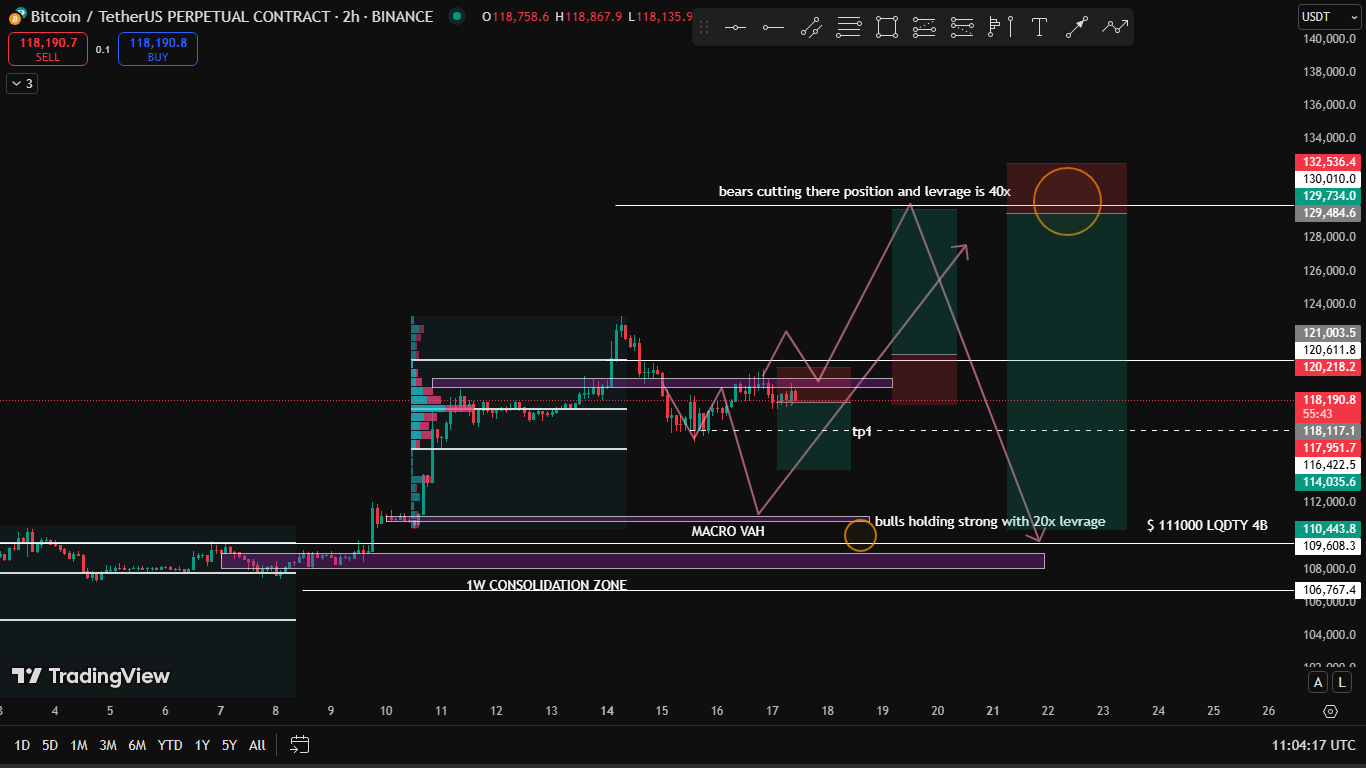Select the 'MACRO VAH' text label
This screenshot has height=768, width=1366.
tap(728, 532)
